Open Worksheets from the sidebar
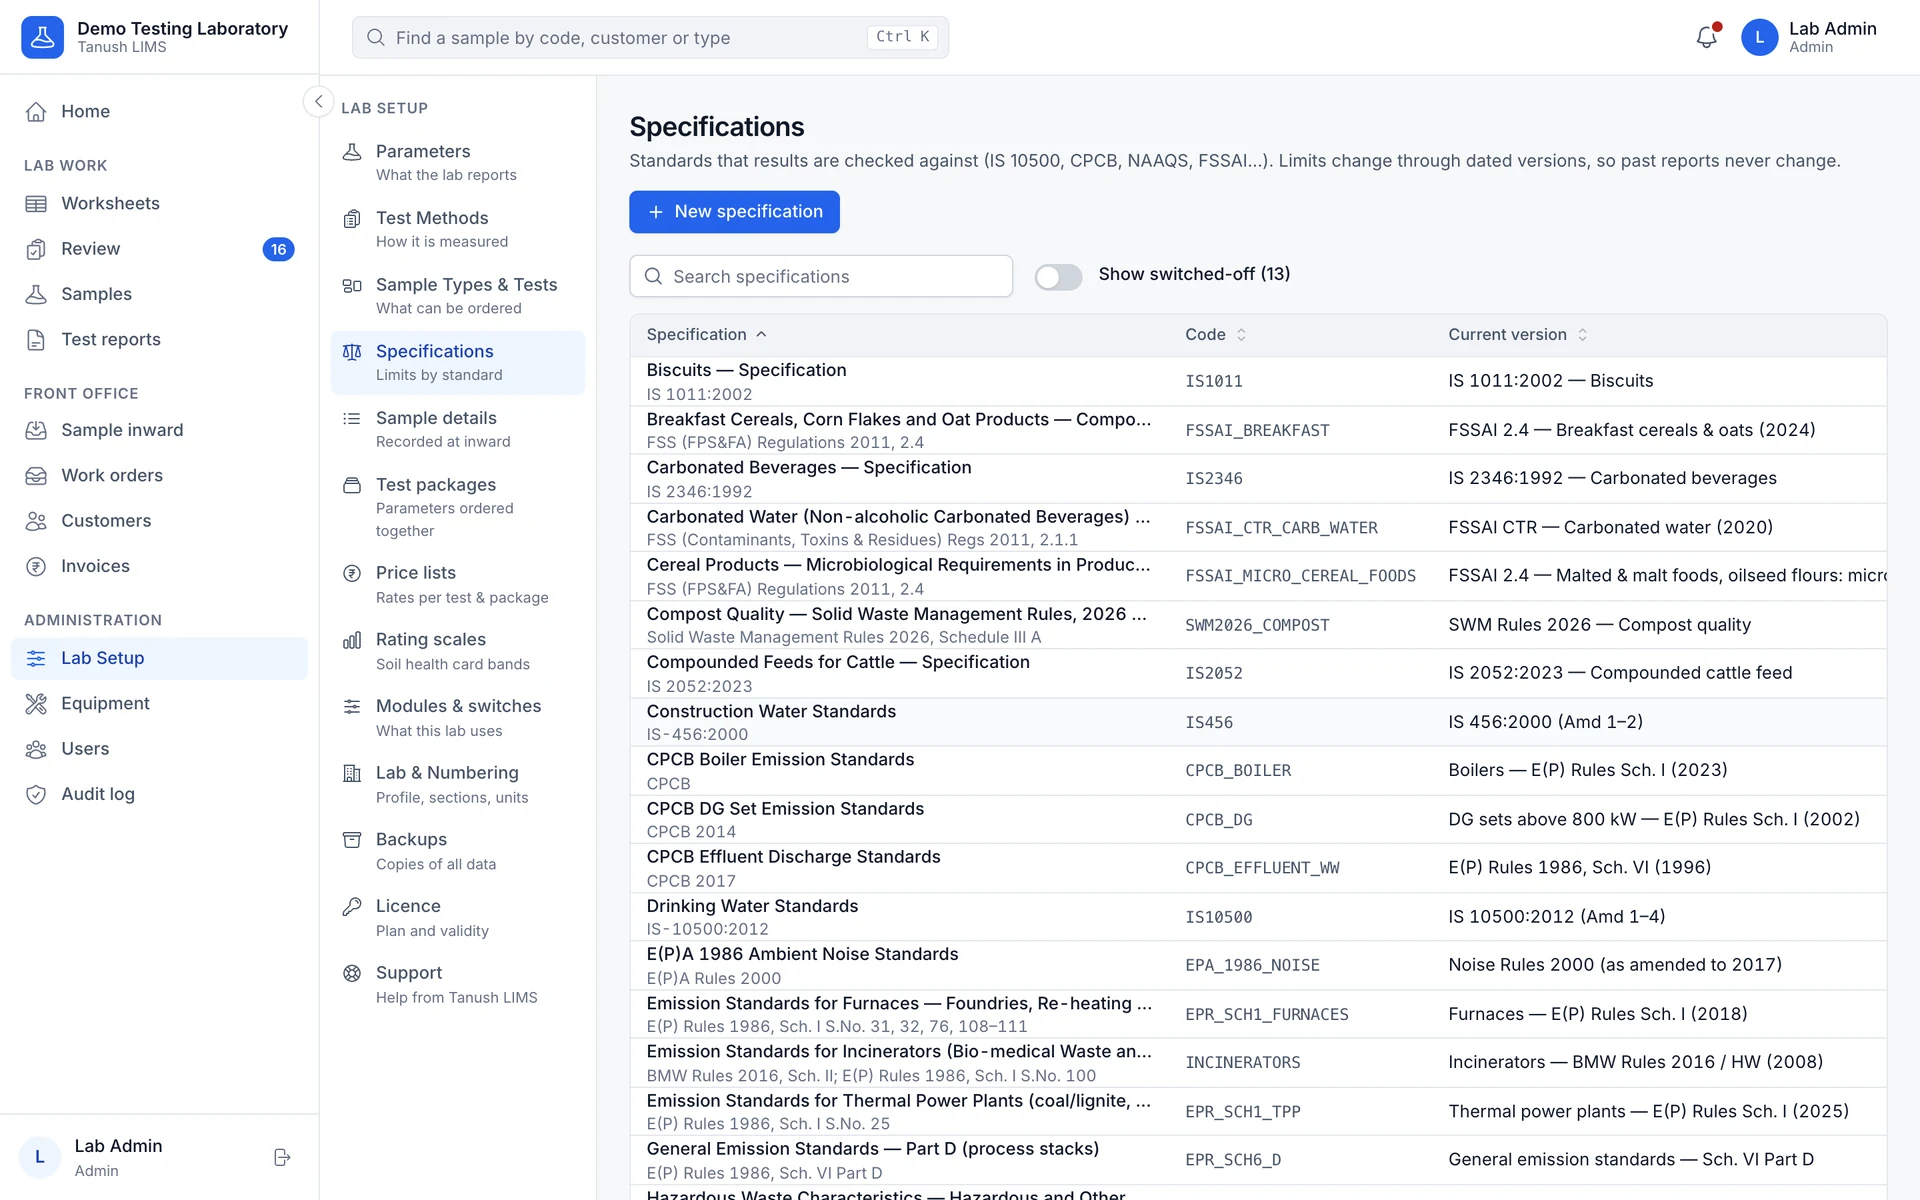1920x1200 pixels. click(159, 203)
